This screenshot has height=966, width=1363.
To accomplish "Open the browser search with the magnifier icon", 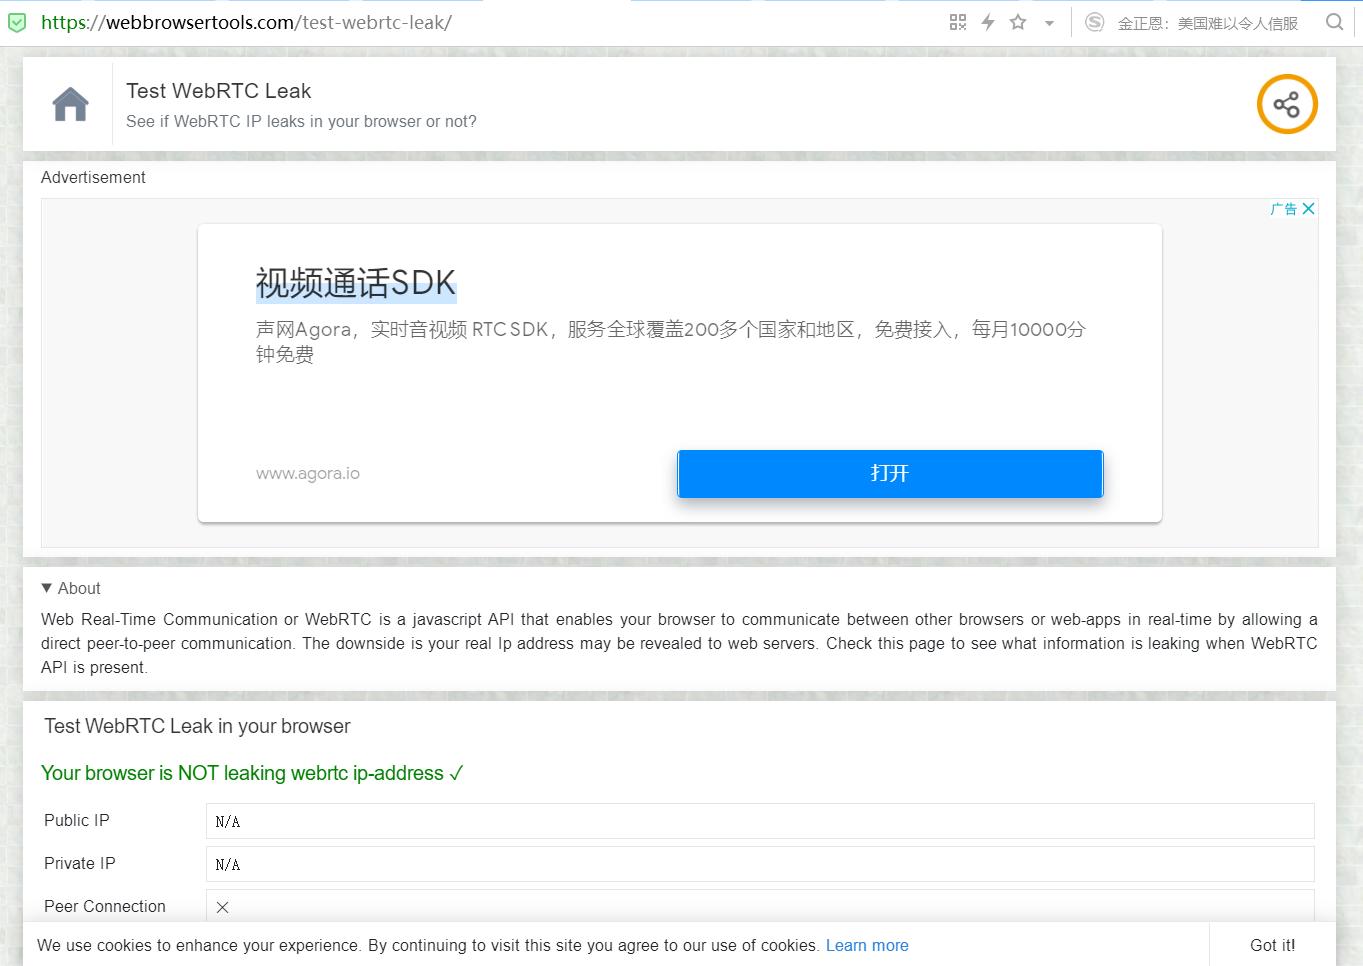I will point(1335,21).
